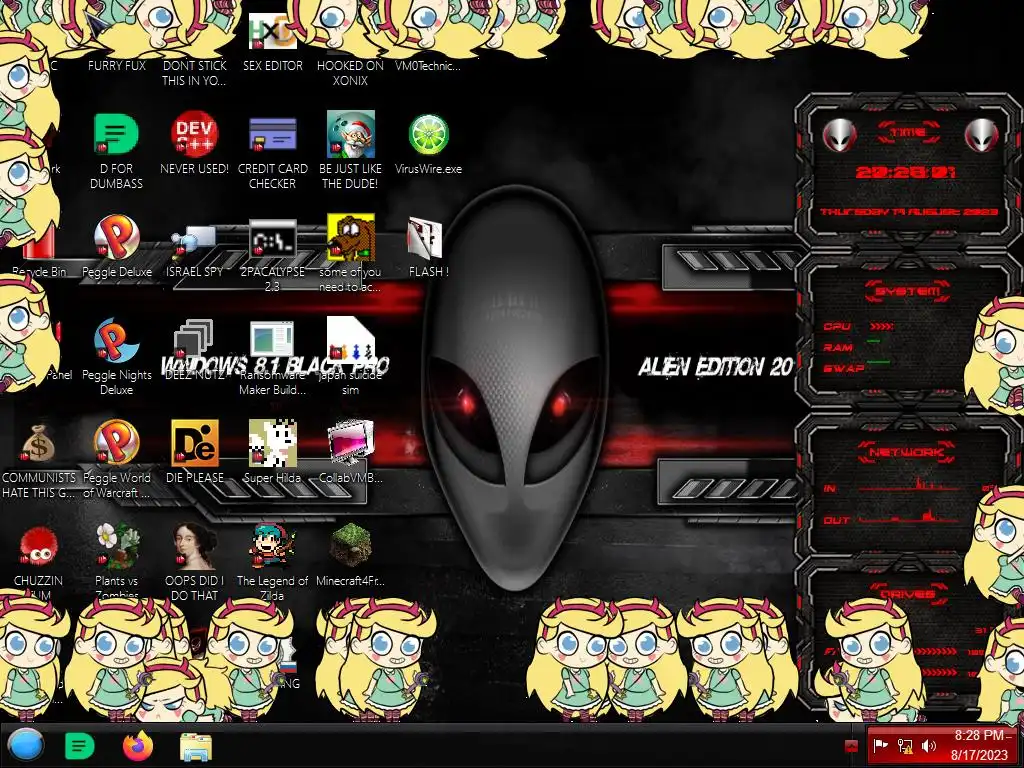Open the FLASH ! solitaire cards icon
This screenshot has height=768, width=1024.
tap(424, 238)
